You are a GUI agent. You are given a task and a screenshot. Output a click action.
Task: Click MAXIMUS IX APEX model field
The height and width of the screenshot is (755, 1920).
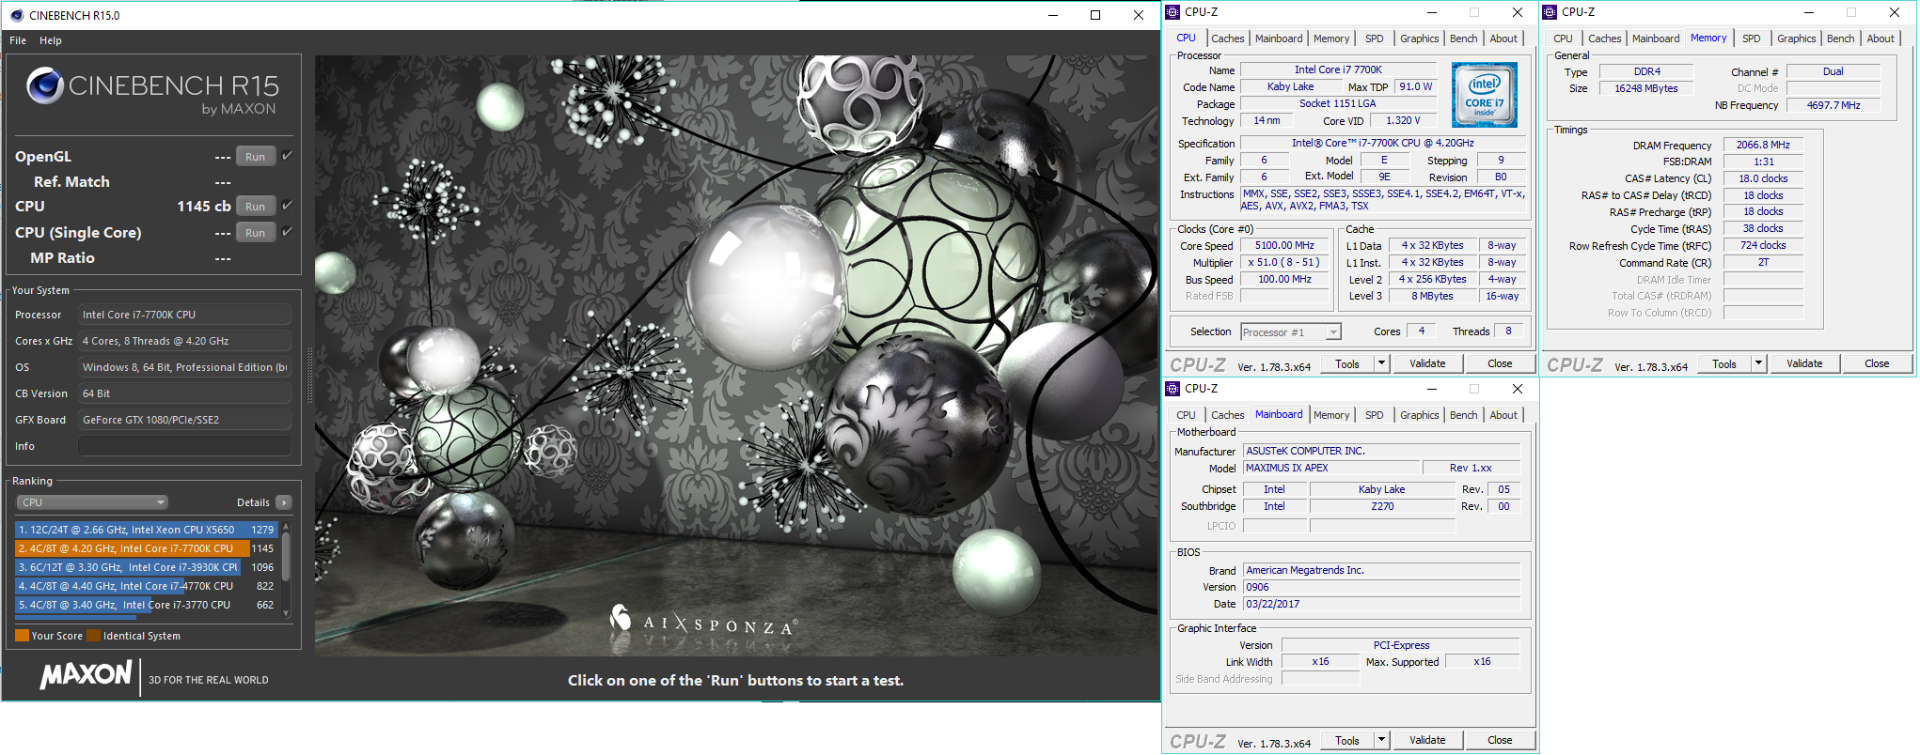[1331, 468]
